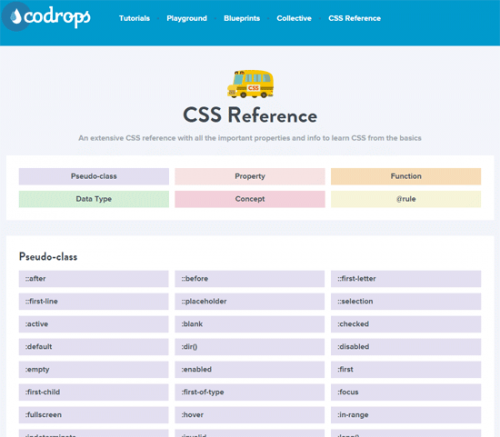
Task: View the ::selection pseudo-element entry
Action: (406, 301)
